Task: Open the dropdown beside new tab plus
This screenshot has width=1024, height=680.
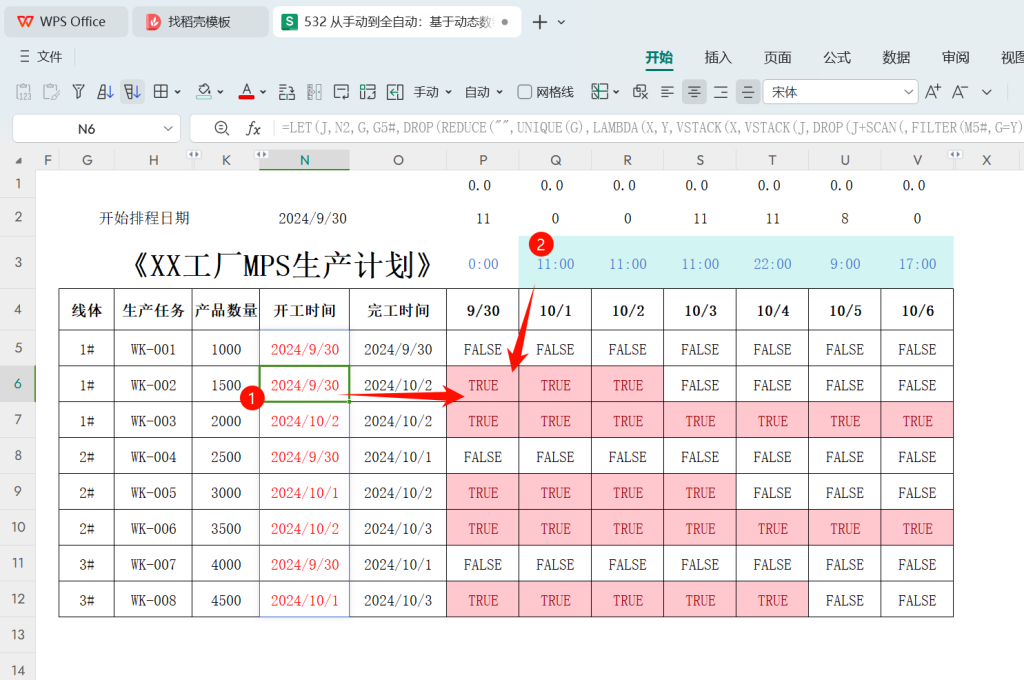Action: (562, 22)
